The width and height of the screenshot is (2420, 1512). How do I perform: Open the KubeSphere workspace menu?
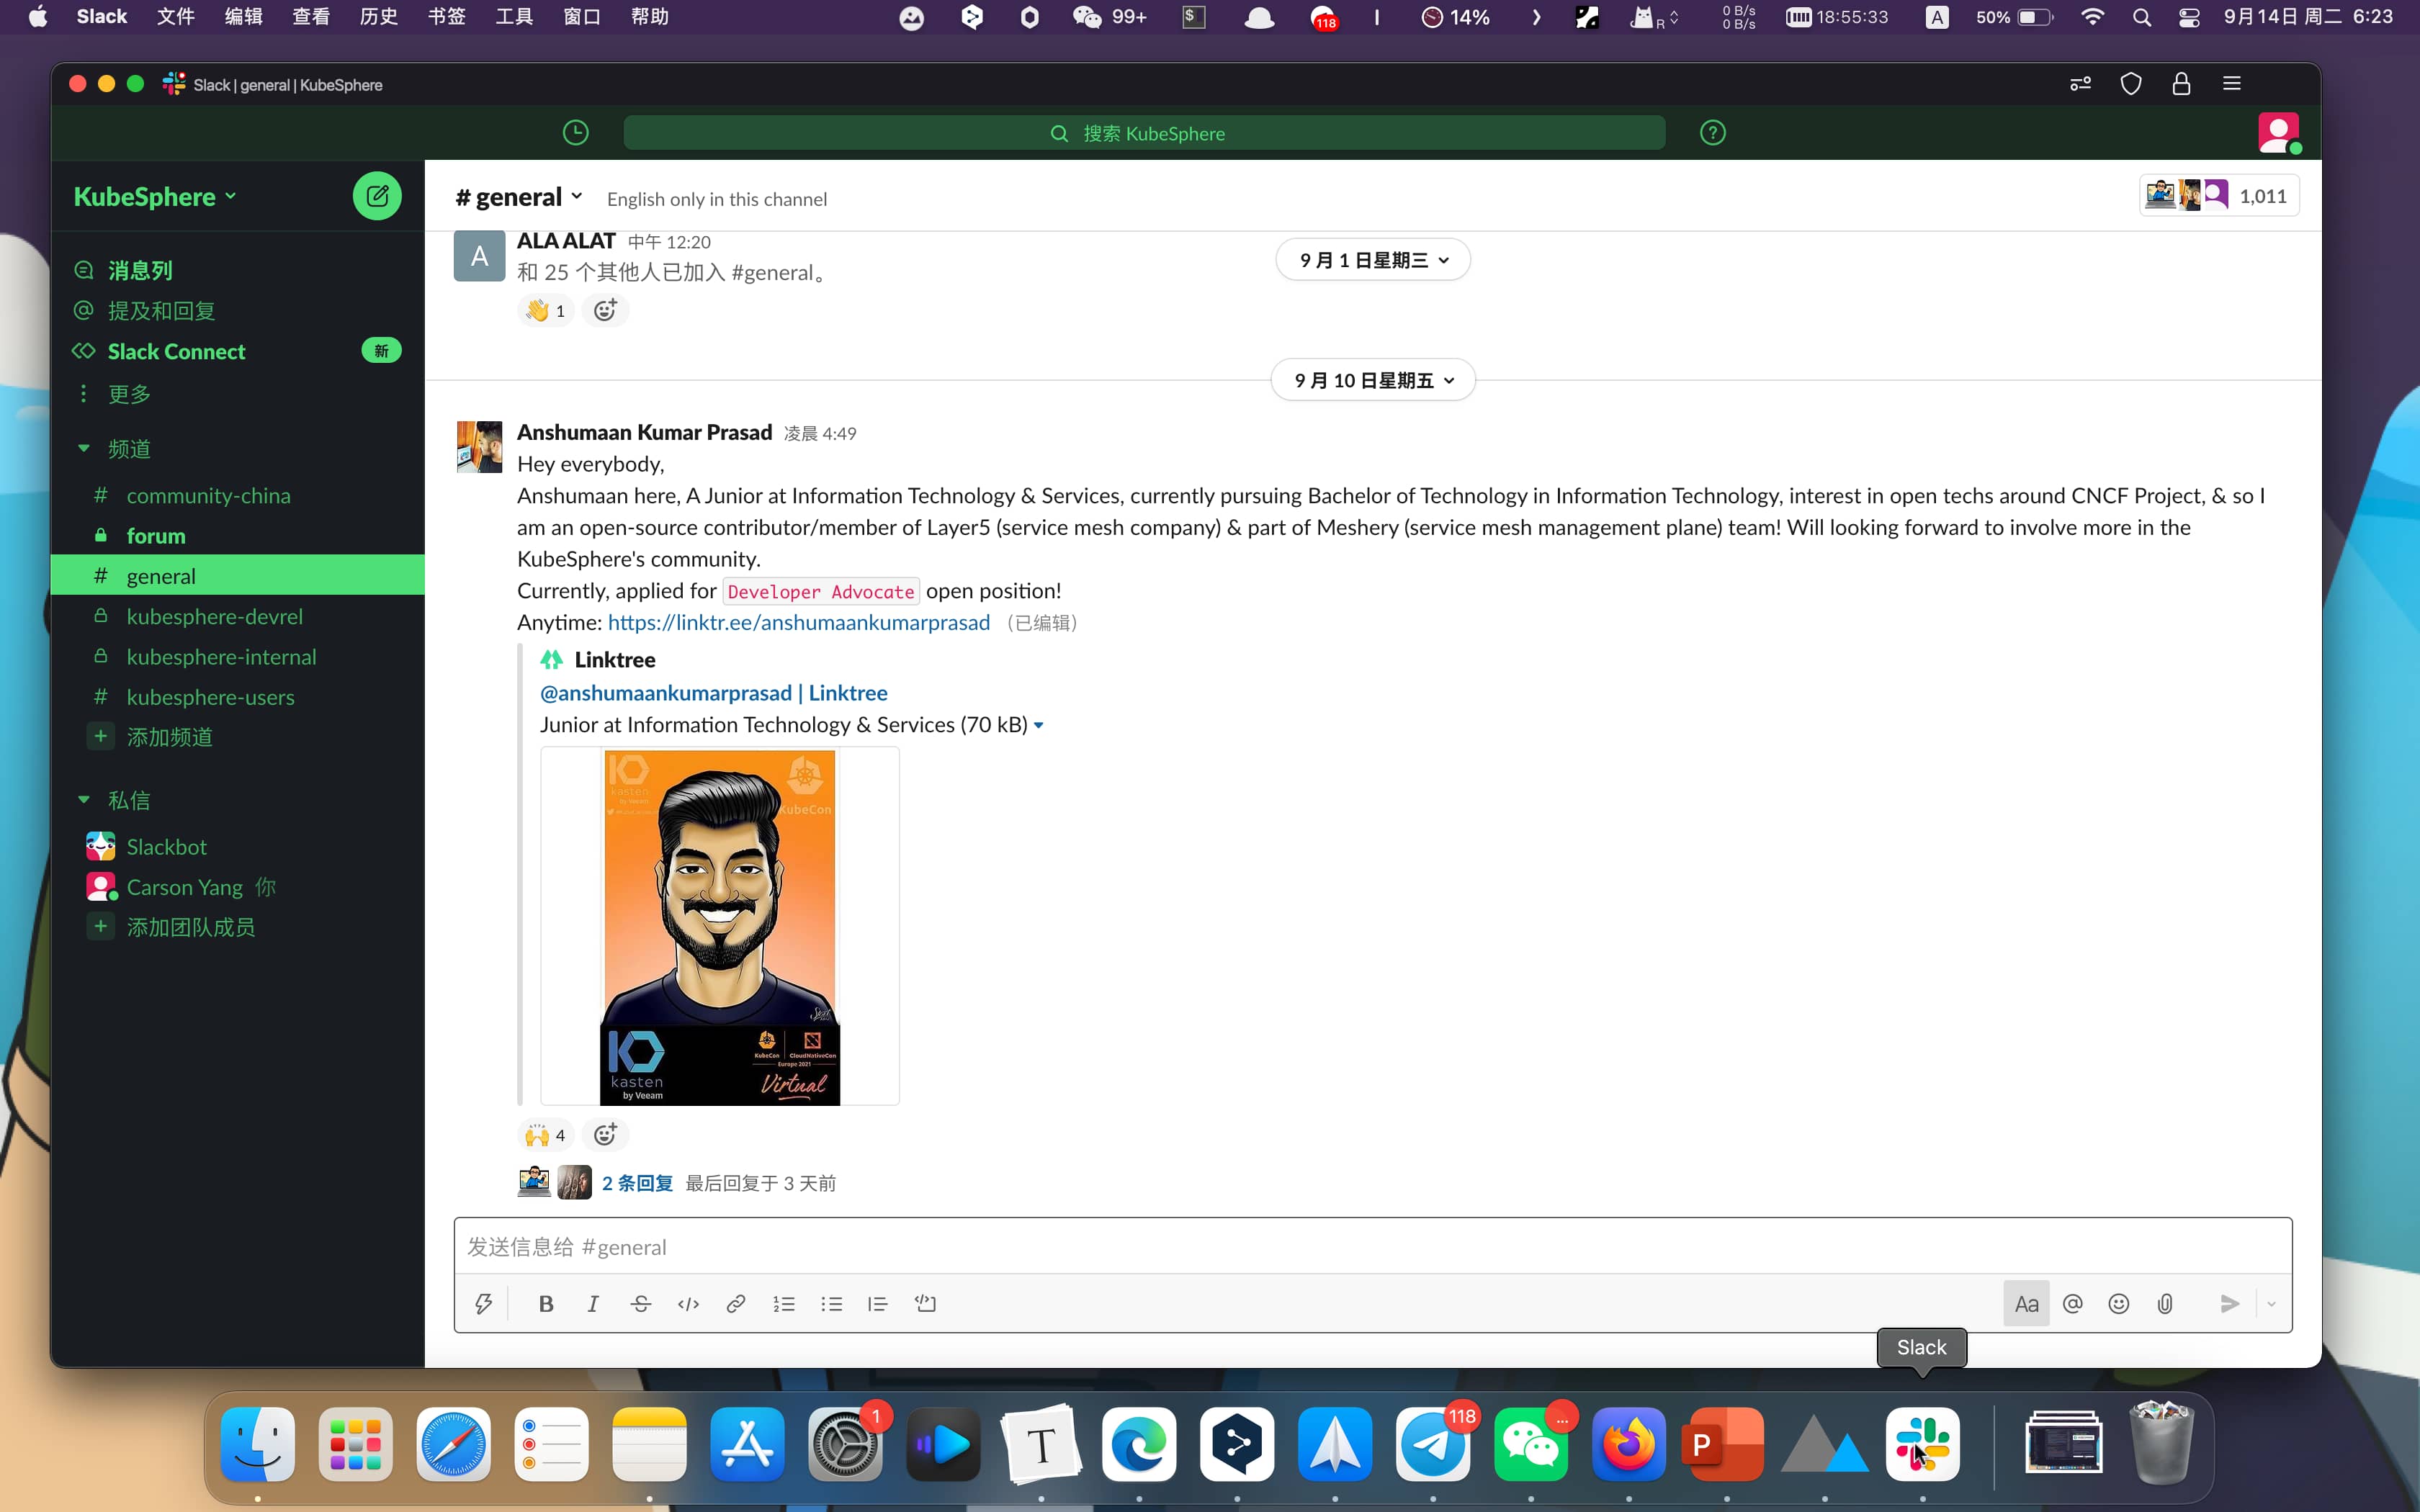point(155,197)
